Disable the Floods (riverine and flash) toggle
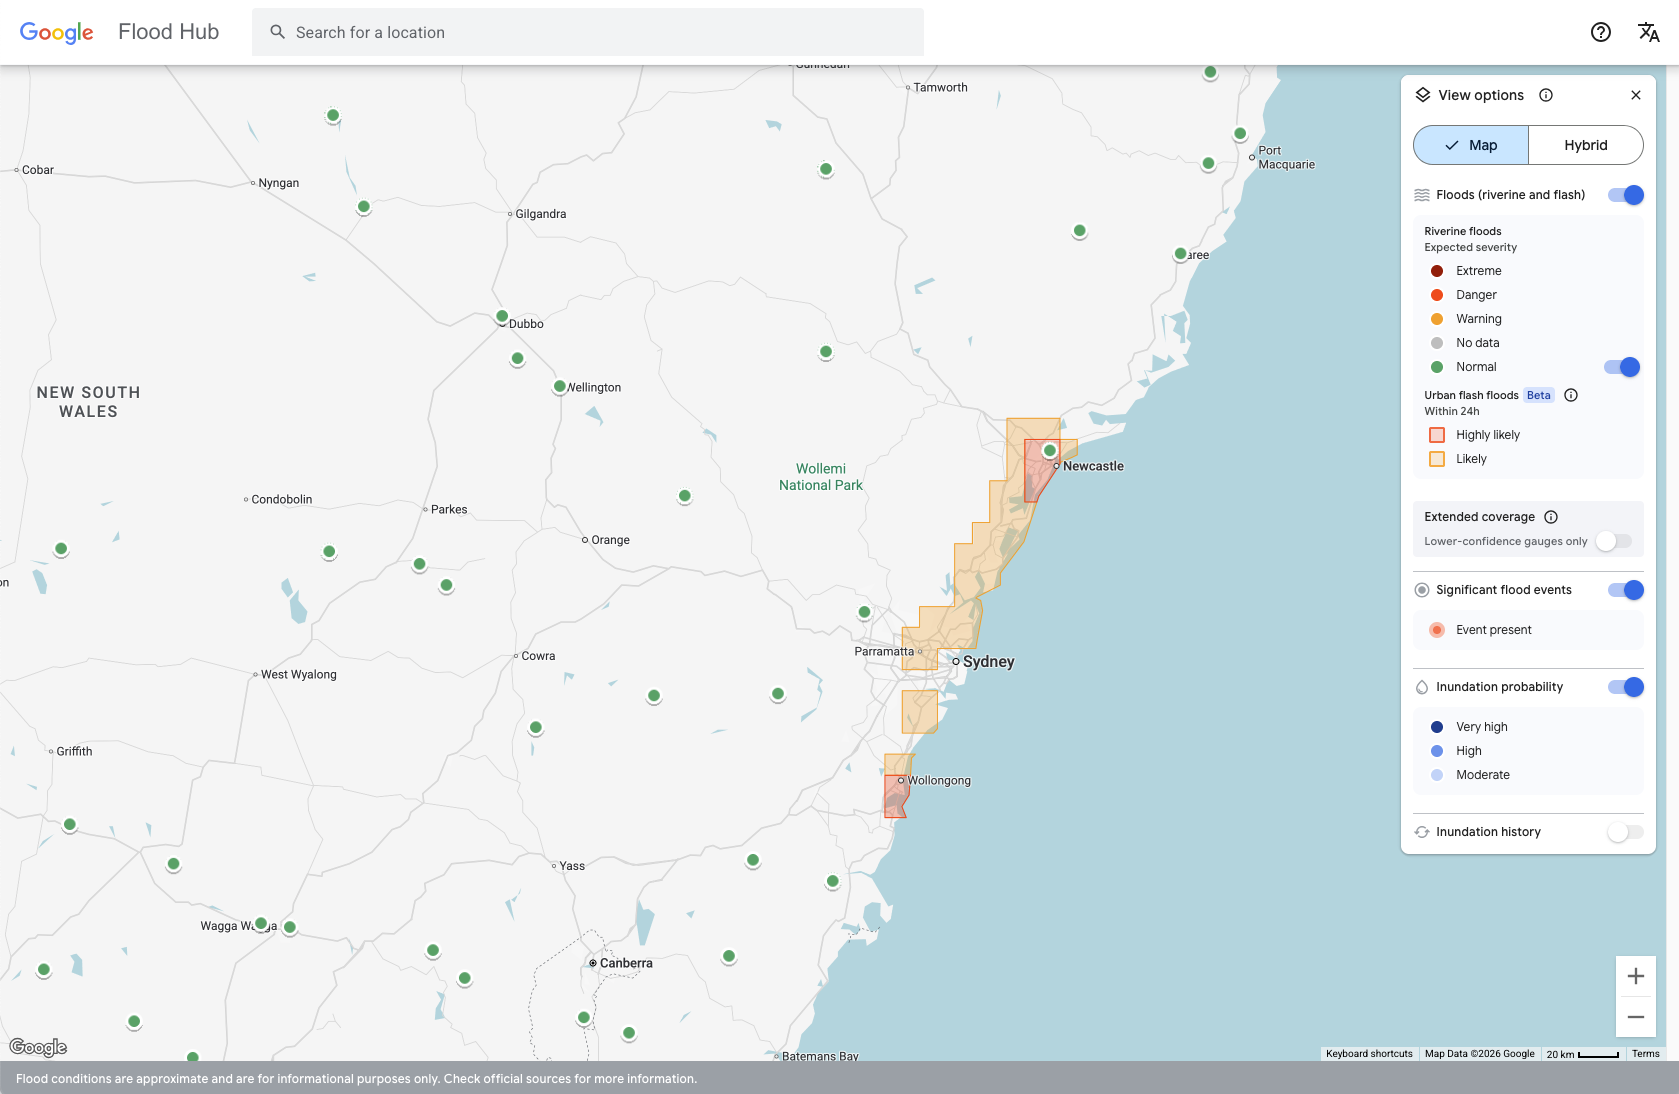1679x1094 pixels. coord(1625,195)
